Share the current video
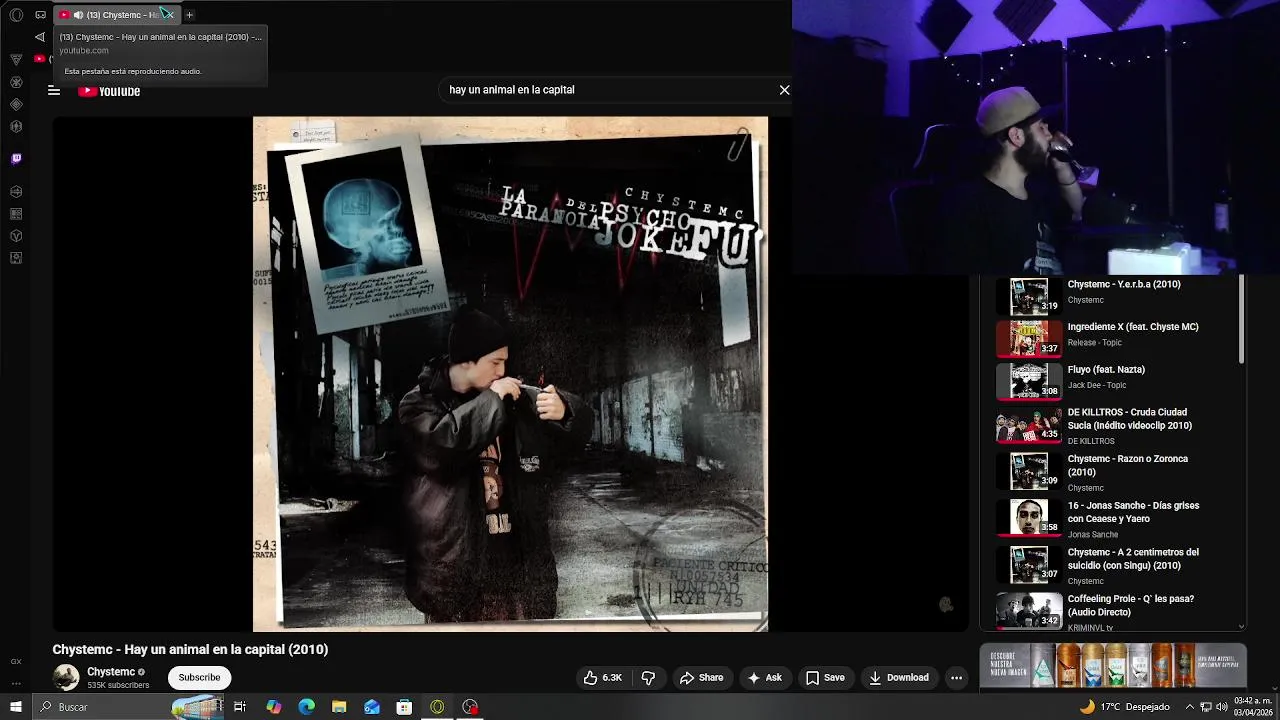The width and height of the screenshot is (1280, 720). pyautogui.click(x=701, y=677)
